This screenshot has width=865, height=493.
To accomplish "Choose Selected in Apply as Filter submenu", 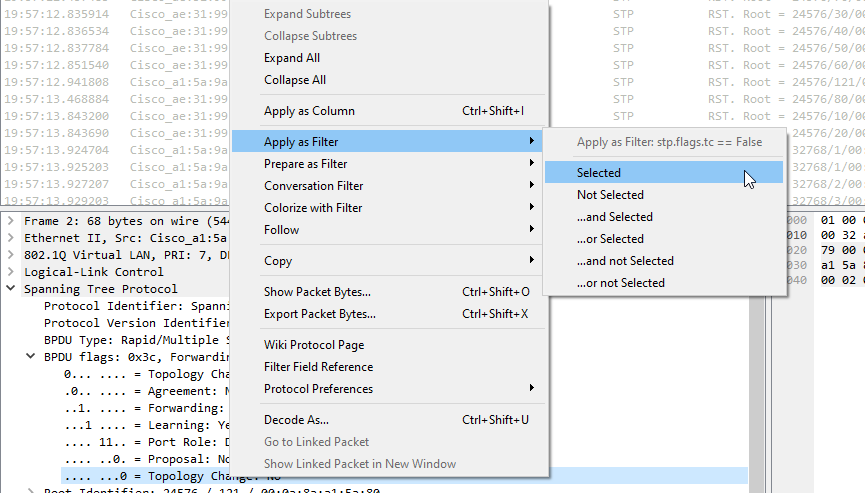I will [x=599, y=173].
